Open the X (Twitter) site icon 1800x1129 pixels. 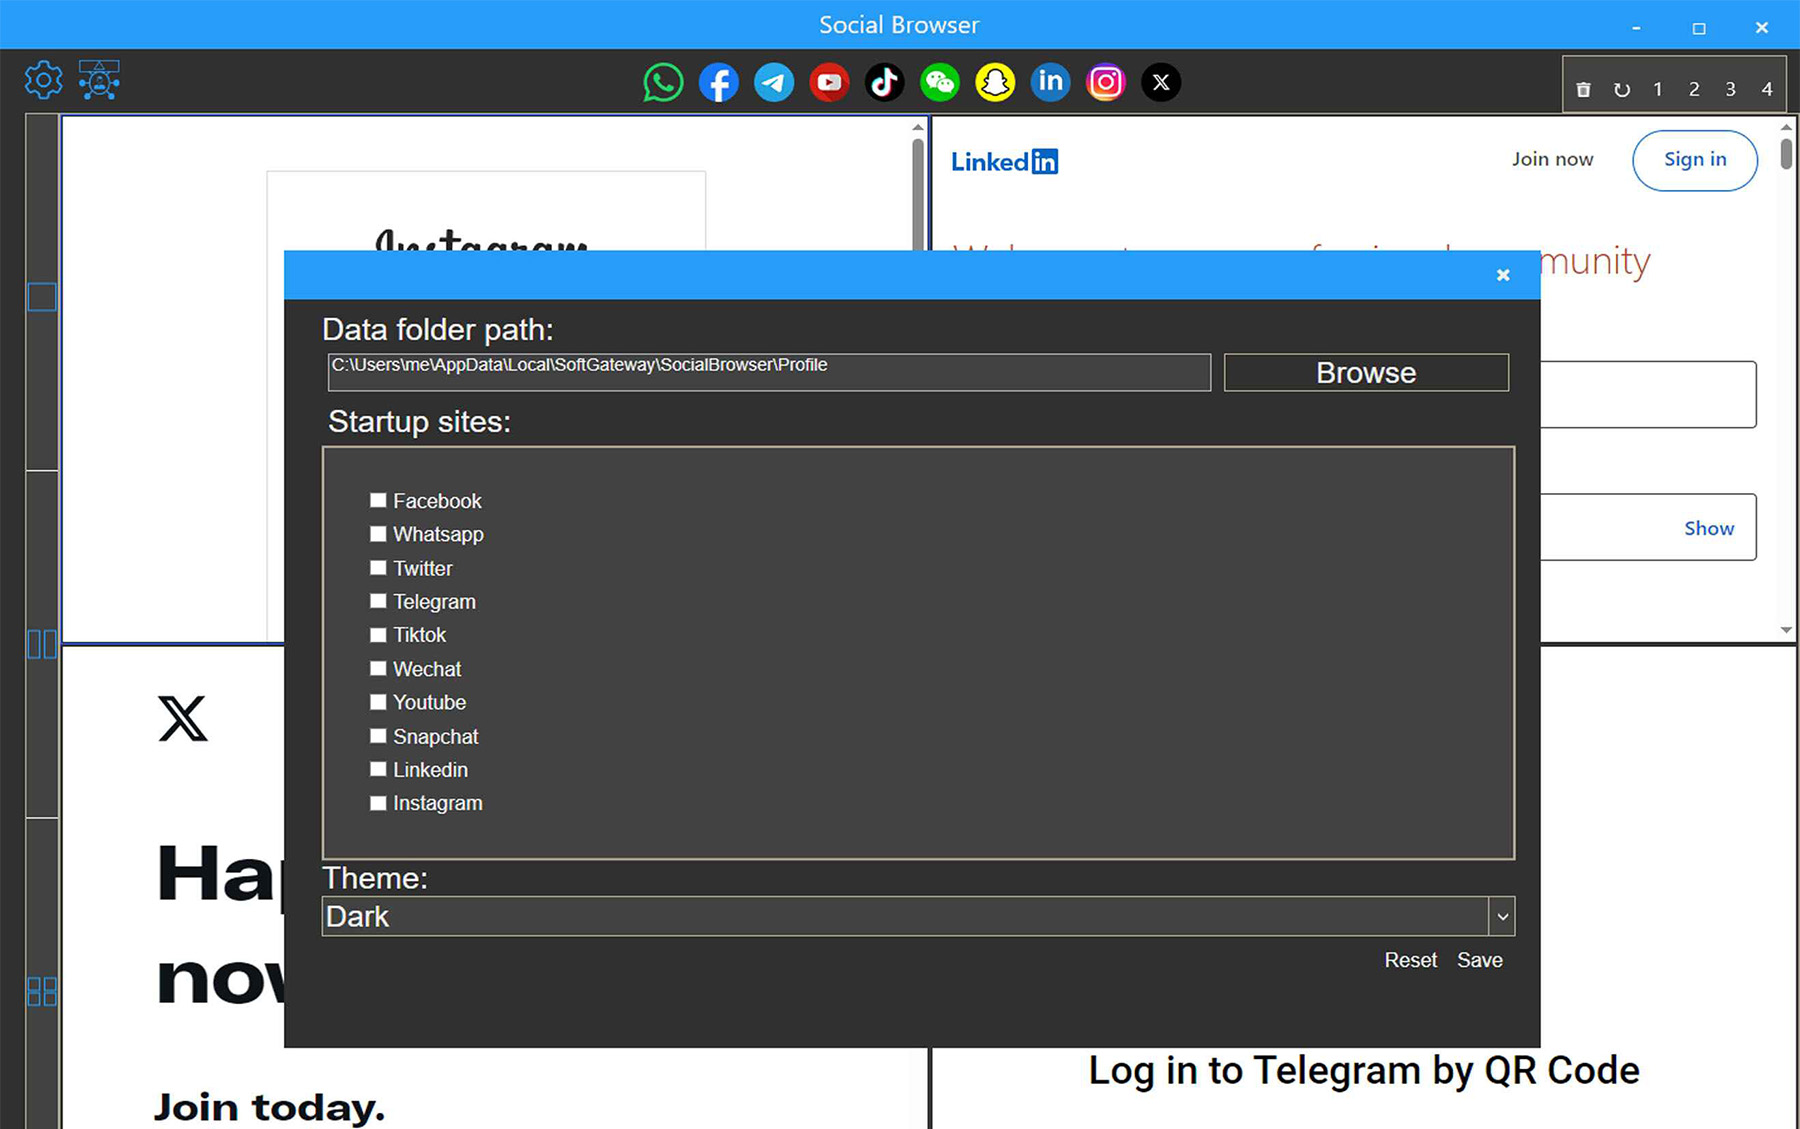pyautogui.click(x=1160, y=82)
